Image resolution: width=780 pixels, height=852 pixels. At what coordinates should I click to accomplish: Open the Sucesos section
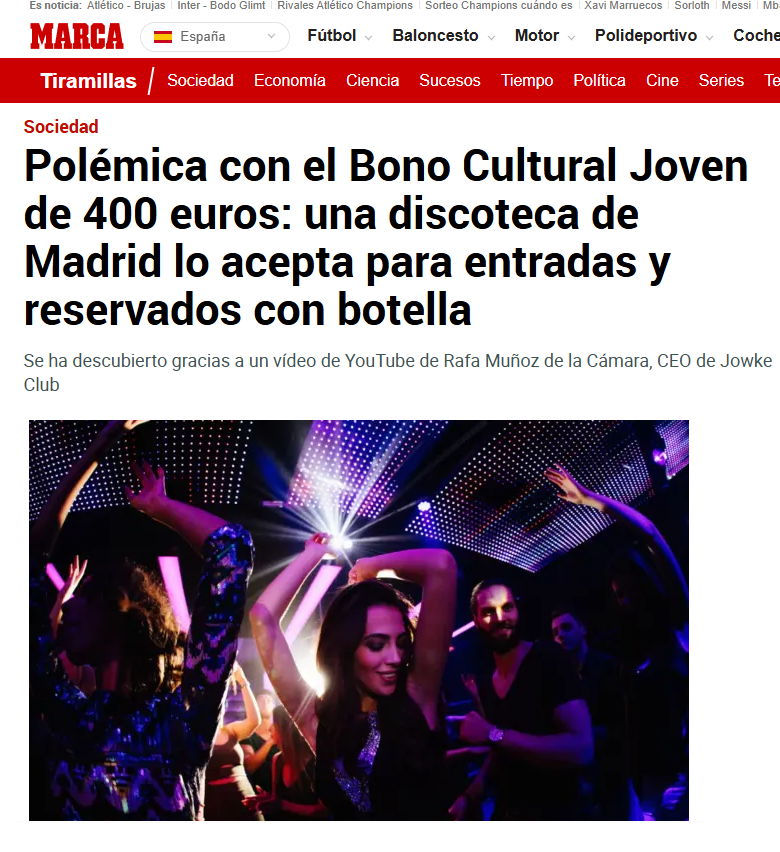click(x=450, y=80)
